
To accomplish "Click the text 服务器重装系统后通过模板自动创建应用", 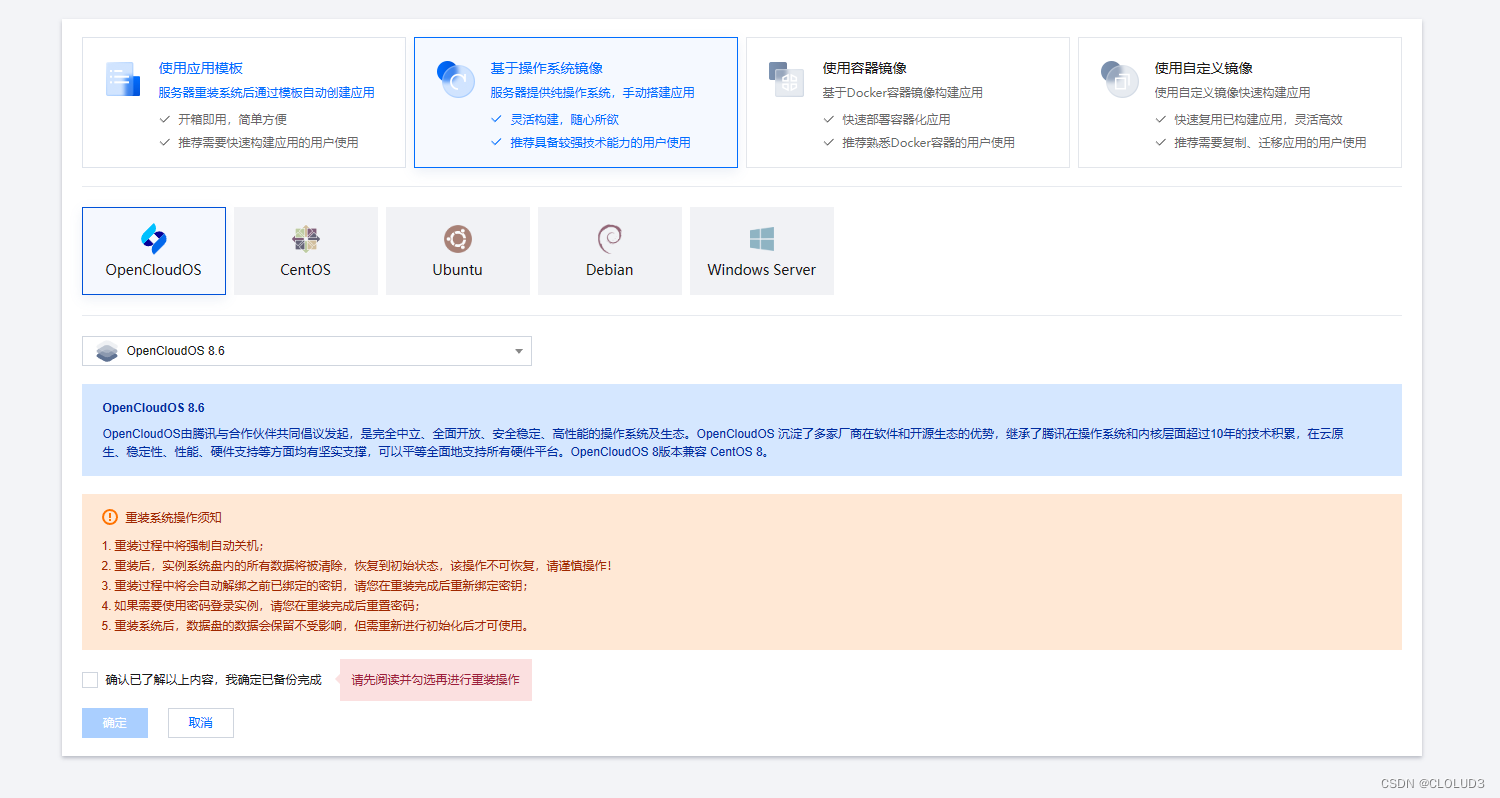I will pos(266,92).
